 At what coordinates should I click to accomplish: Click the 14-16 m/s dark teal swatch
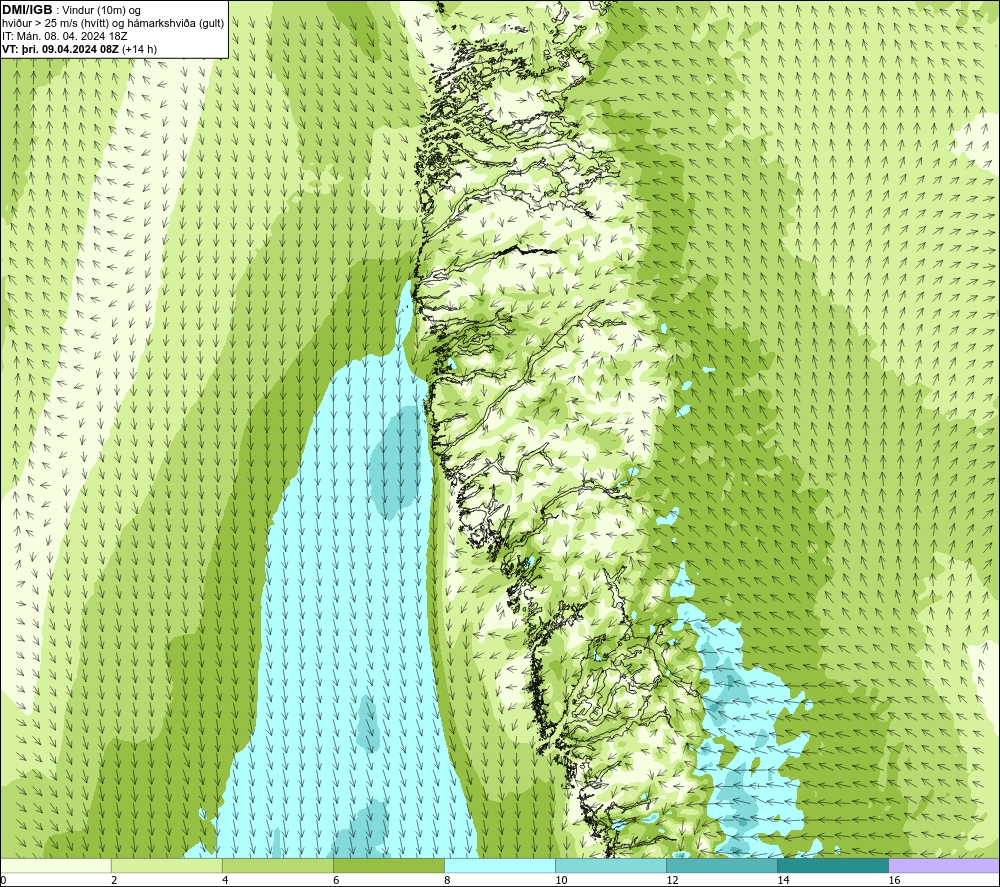pyautogui.click(x=833, y=865)
